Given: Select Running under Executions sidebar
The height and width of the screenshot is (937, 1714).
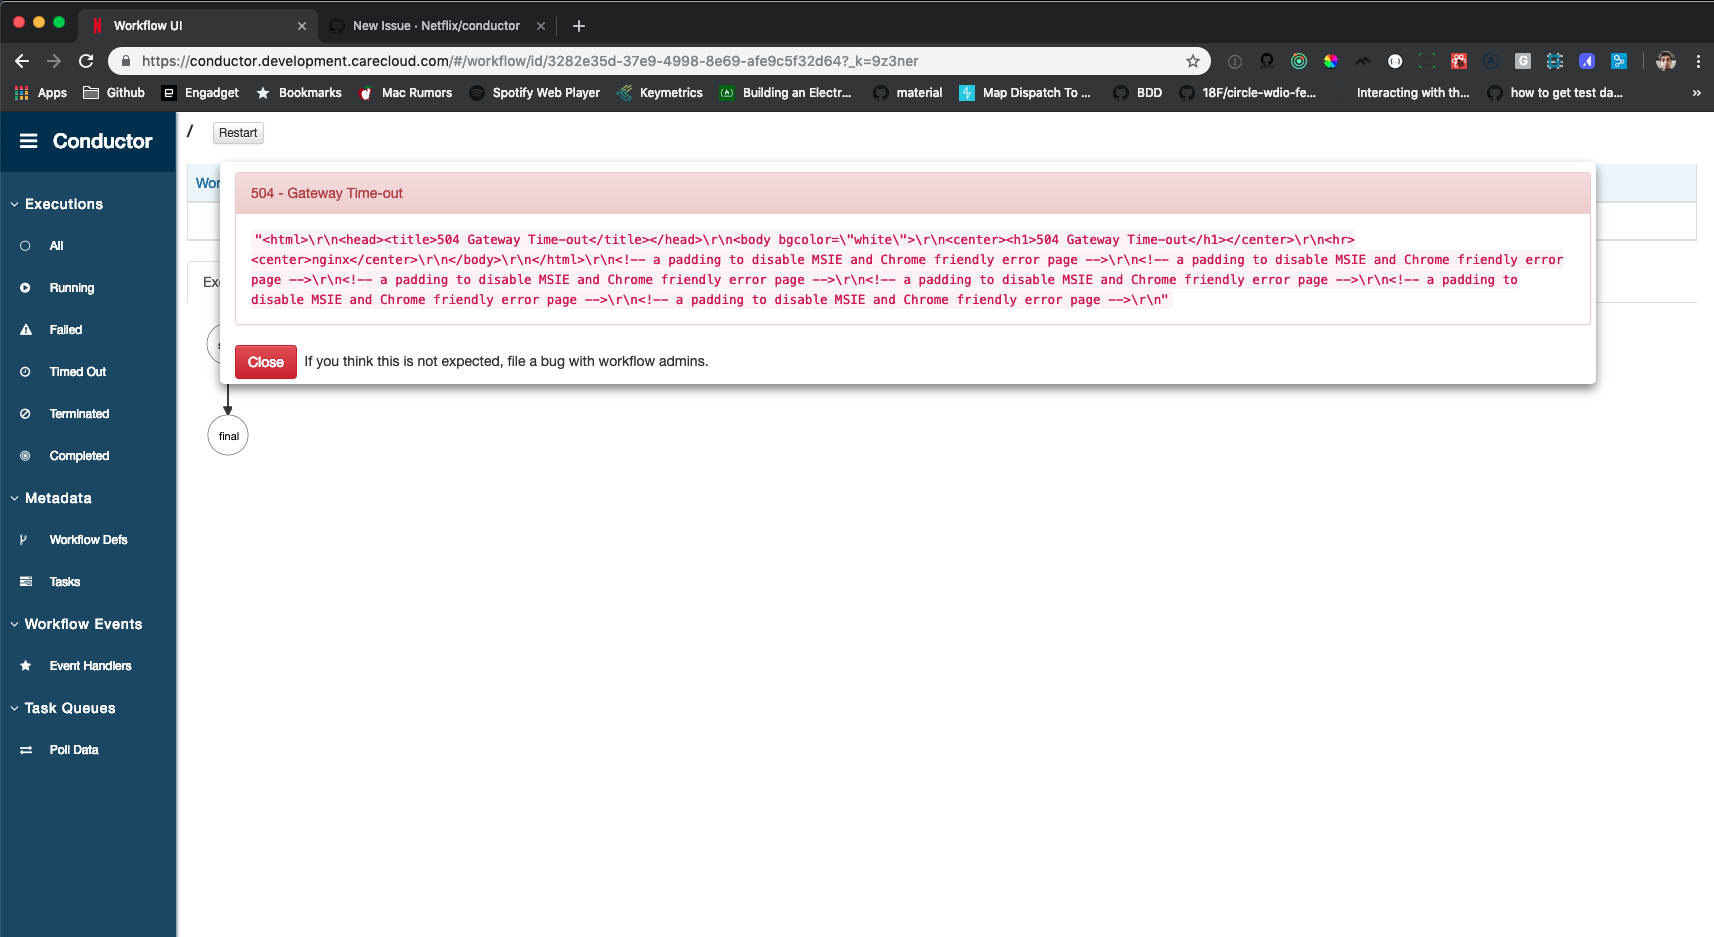Looking at the screenshot, I should tap(70, 287).
